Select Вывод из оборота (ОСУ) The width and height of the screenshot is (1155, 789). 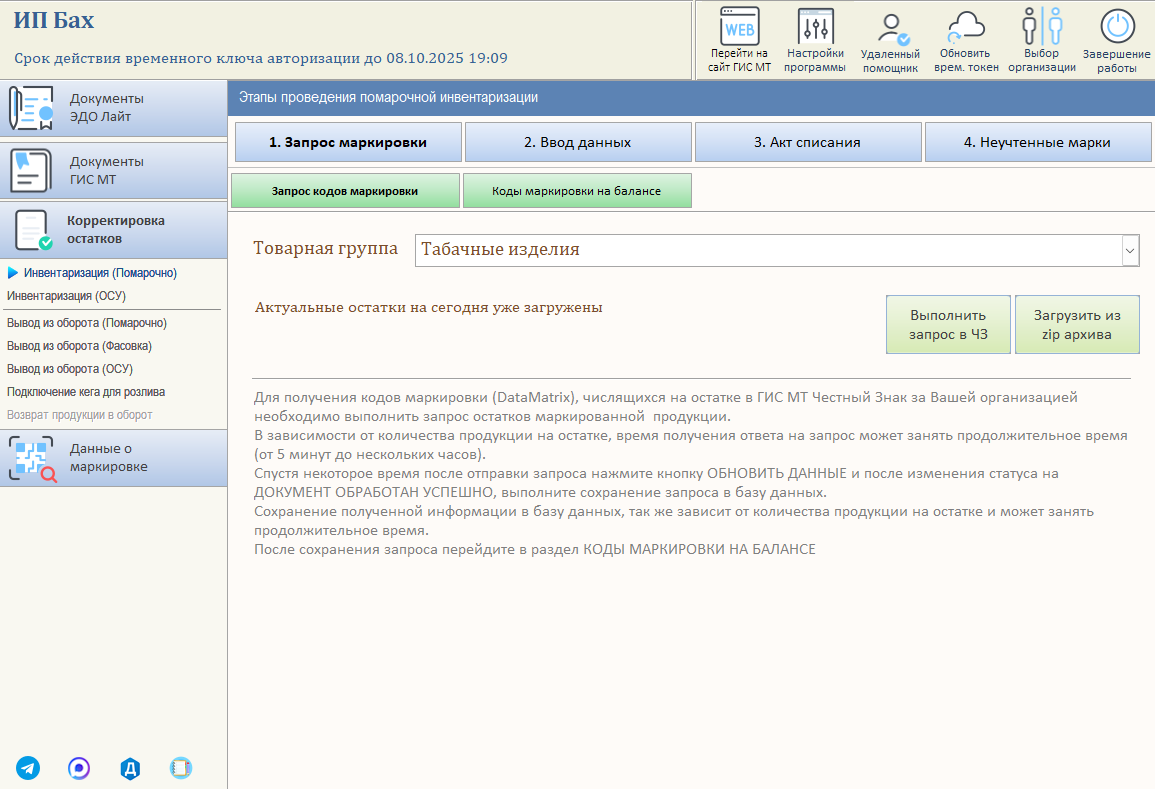click(x=70, y=368)
